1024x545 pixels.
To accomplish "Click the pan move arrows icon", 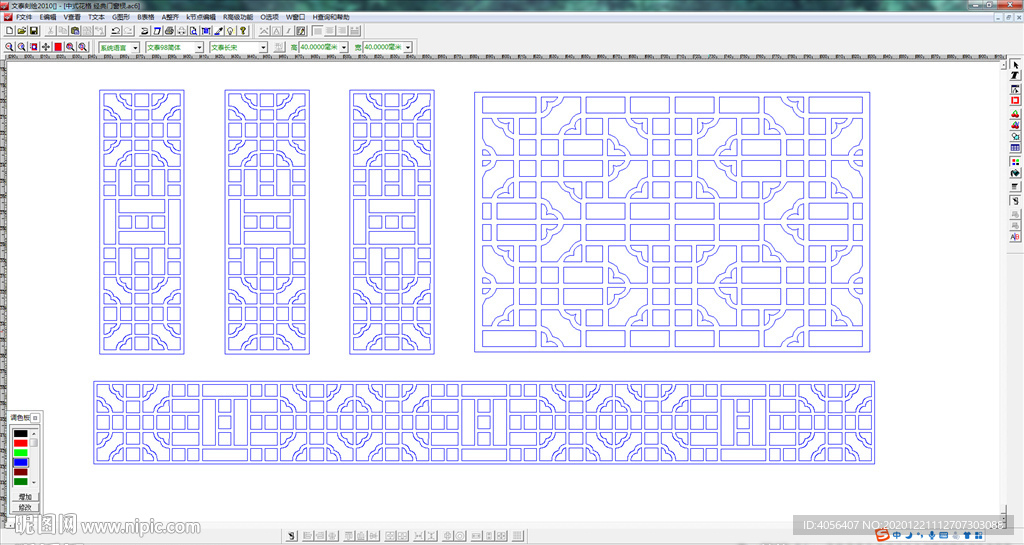I will click(46, 47).
